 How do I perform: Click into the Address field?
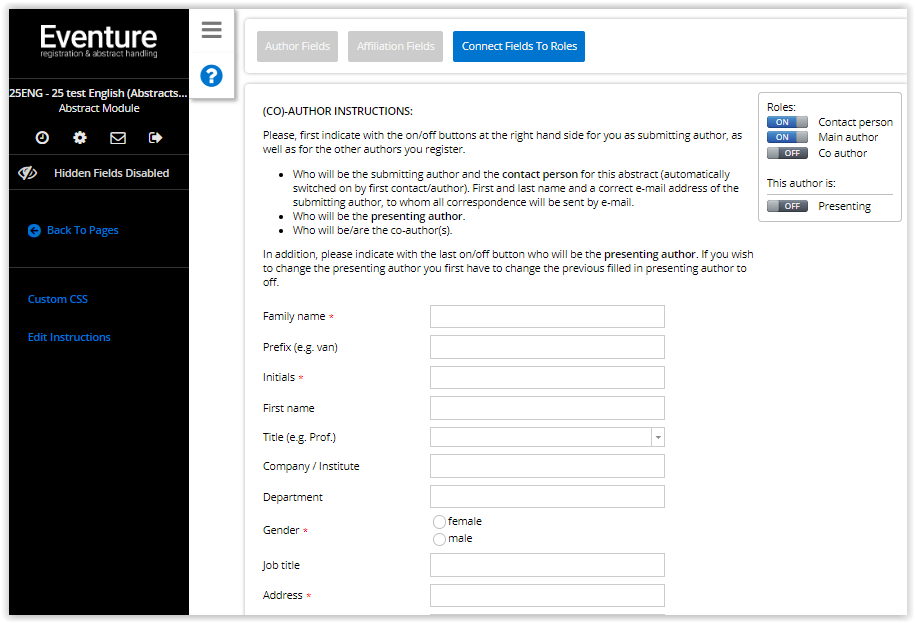click(x=547, y=596)
